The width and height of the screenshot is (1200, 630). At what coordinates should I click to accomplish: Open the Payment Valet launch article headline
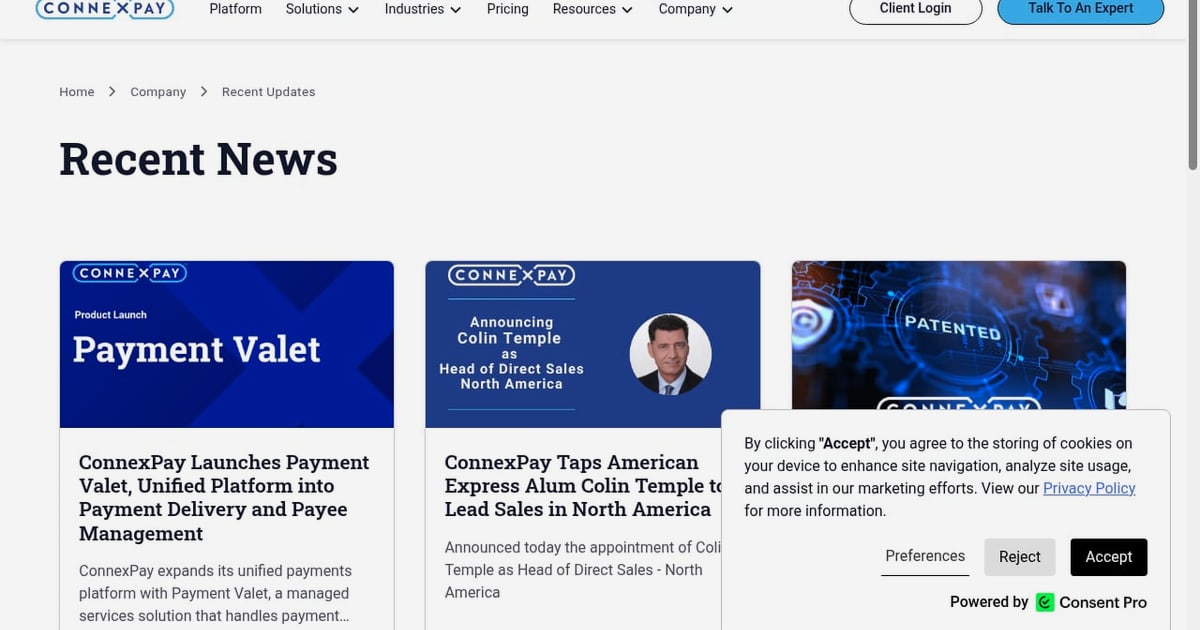pos(224,498)
